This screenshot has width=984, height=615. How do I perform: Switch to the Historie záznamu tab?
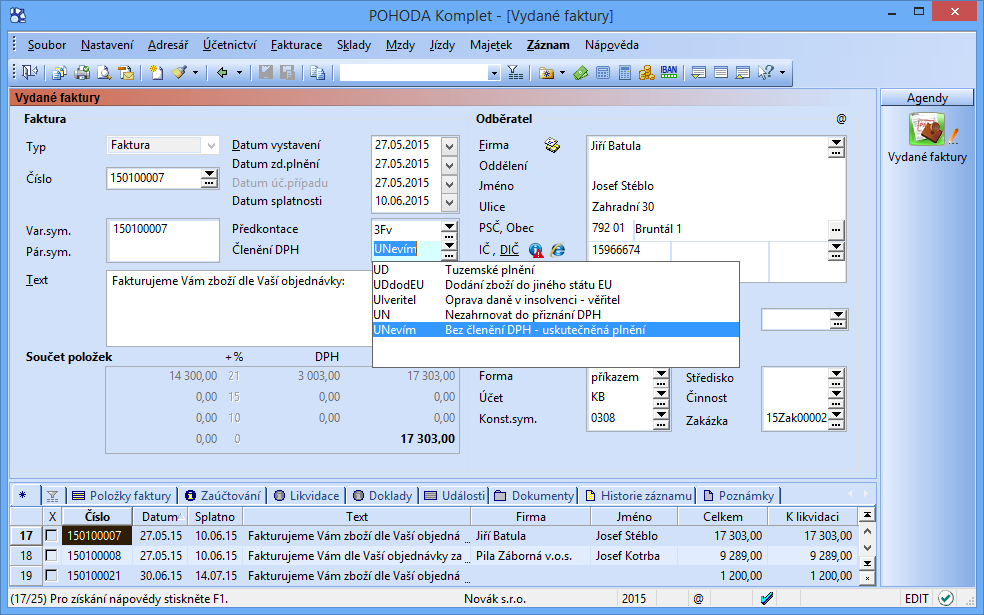point(638,496)
